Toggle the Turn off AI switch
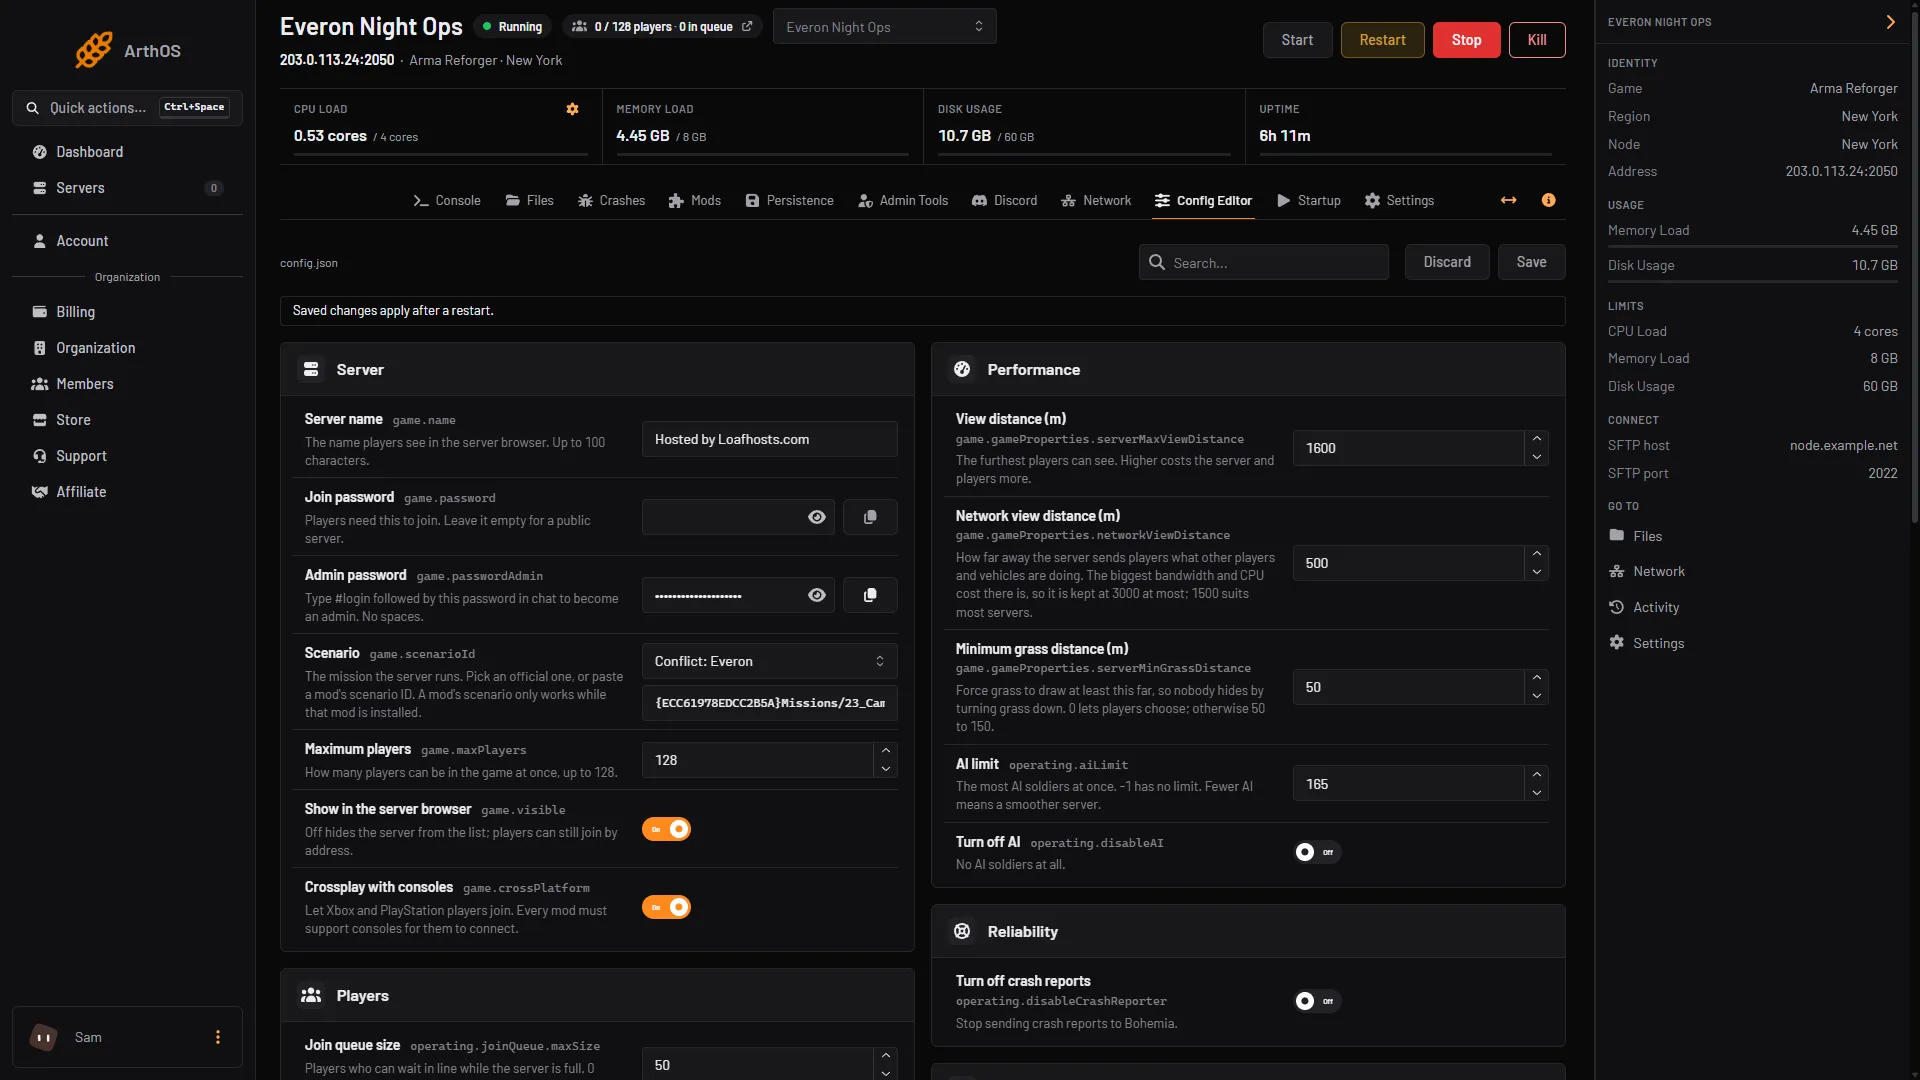Screen dimensions: 1920x1080 tap(1317, 852)
